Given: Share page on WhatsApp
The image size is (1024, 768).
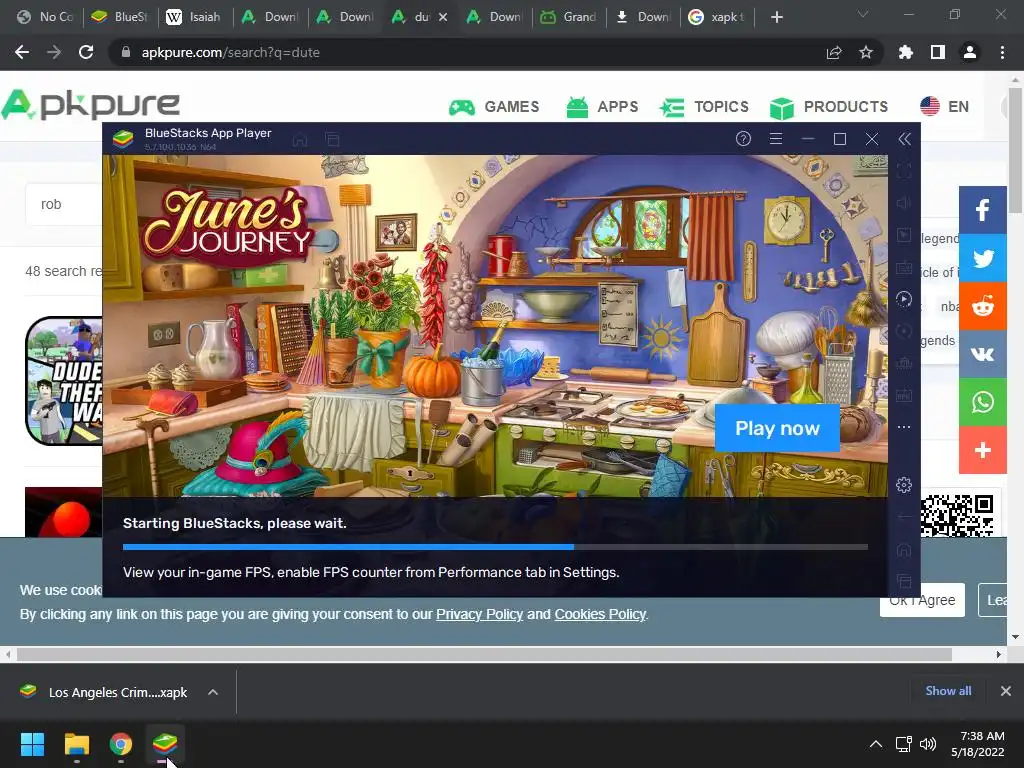Looking at the screenshot, I should (x=982, y=402).
